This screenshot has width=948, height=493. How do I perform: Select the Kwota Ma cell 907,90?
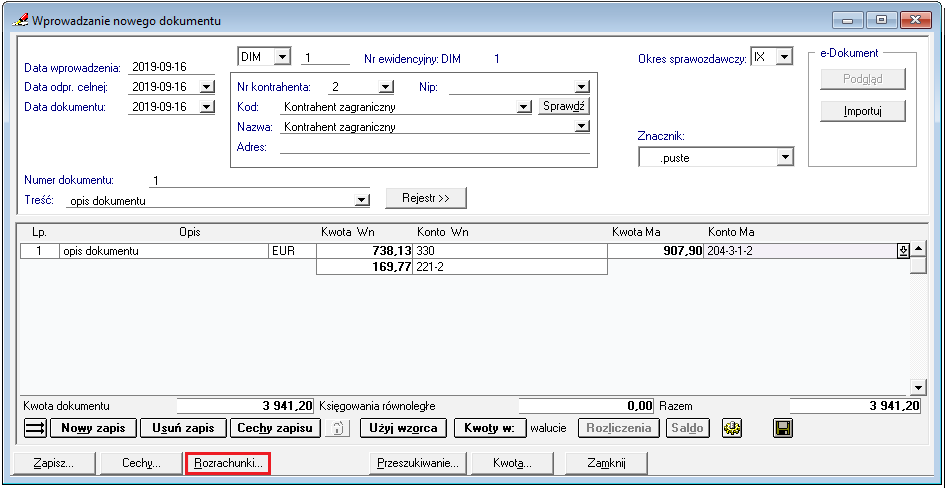655,250
